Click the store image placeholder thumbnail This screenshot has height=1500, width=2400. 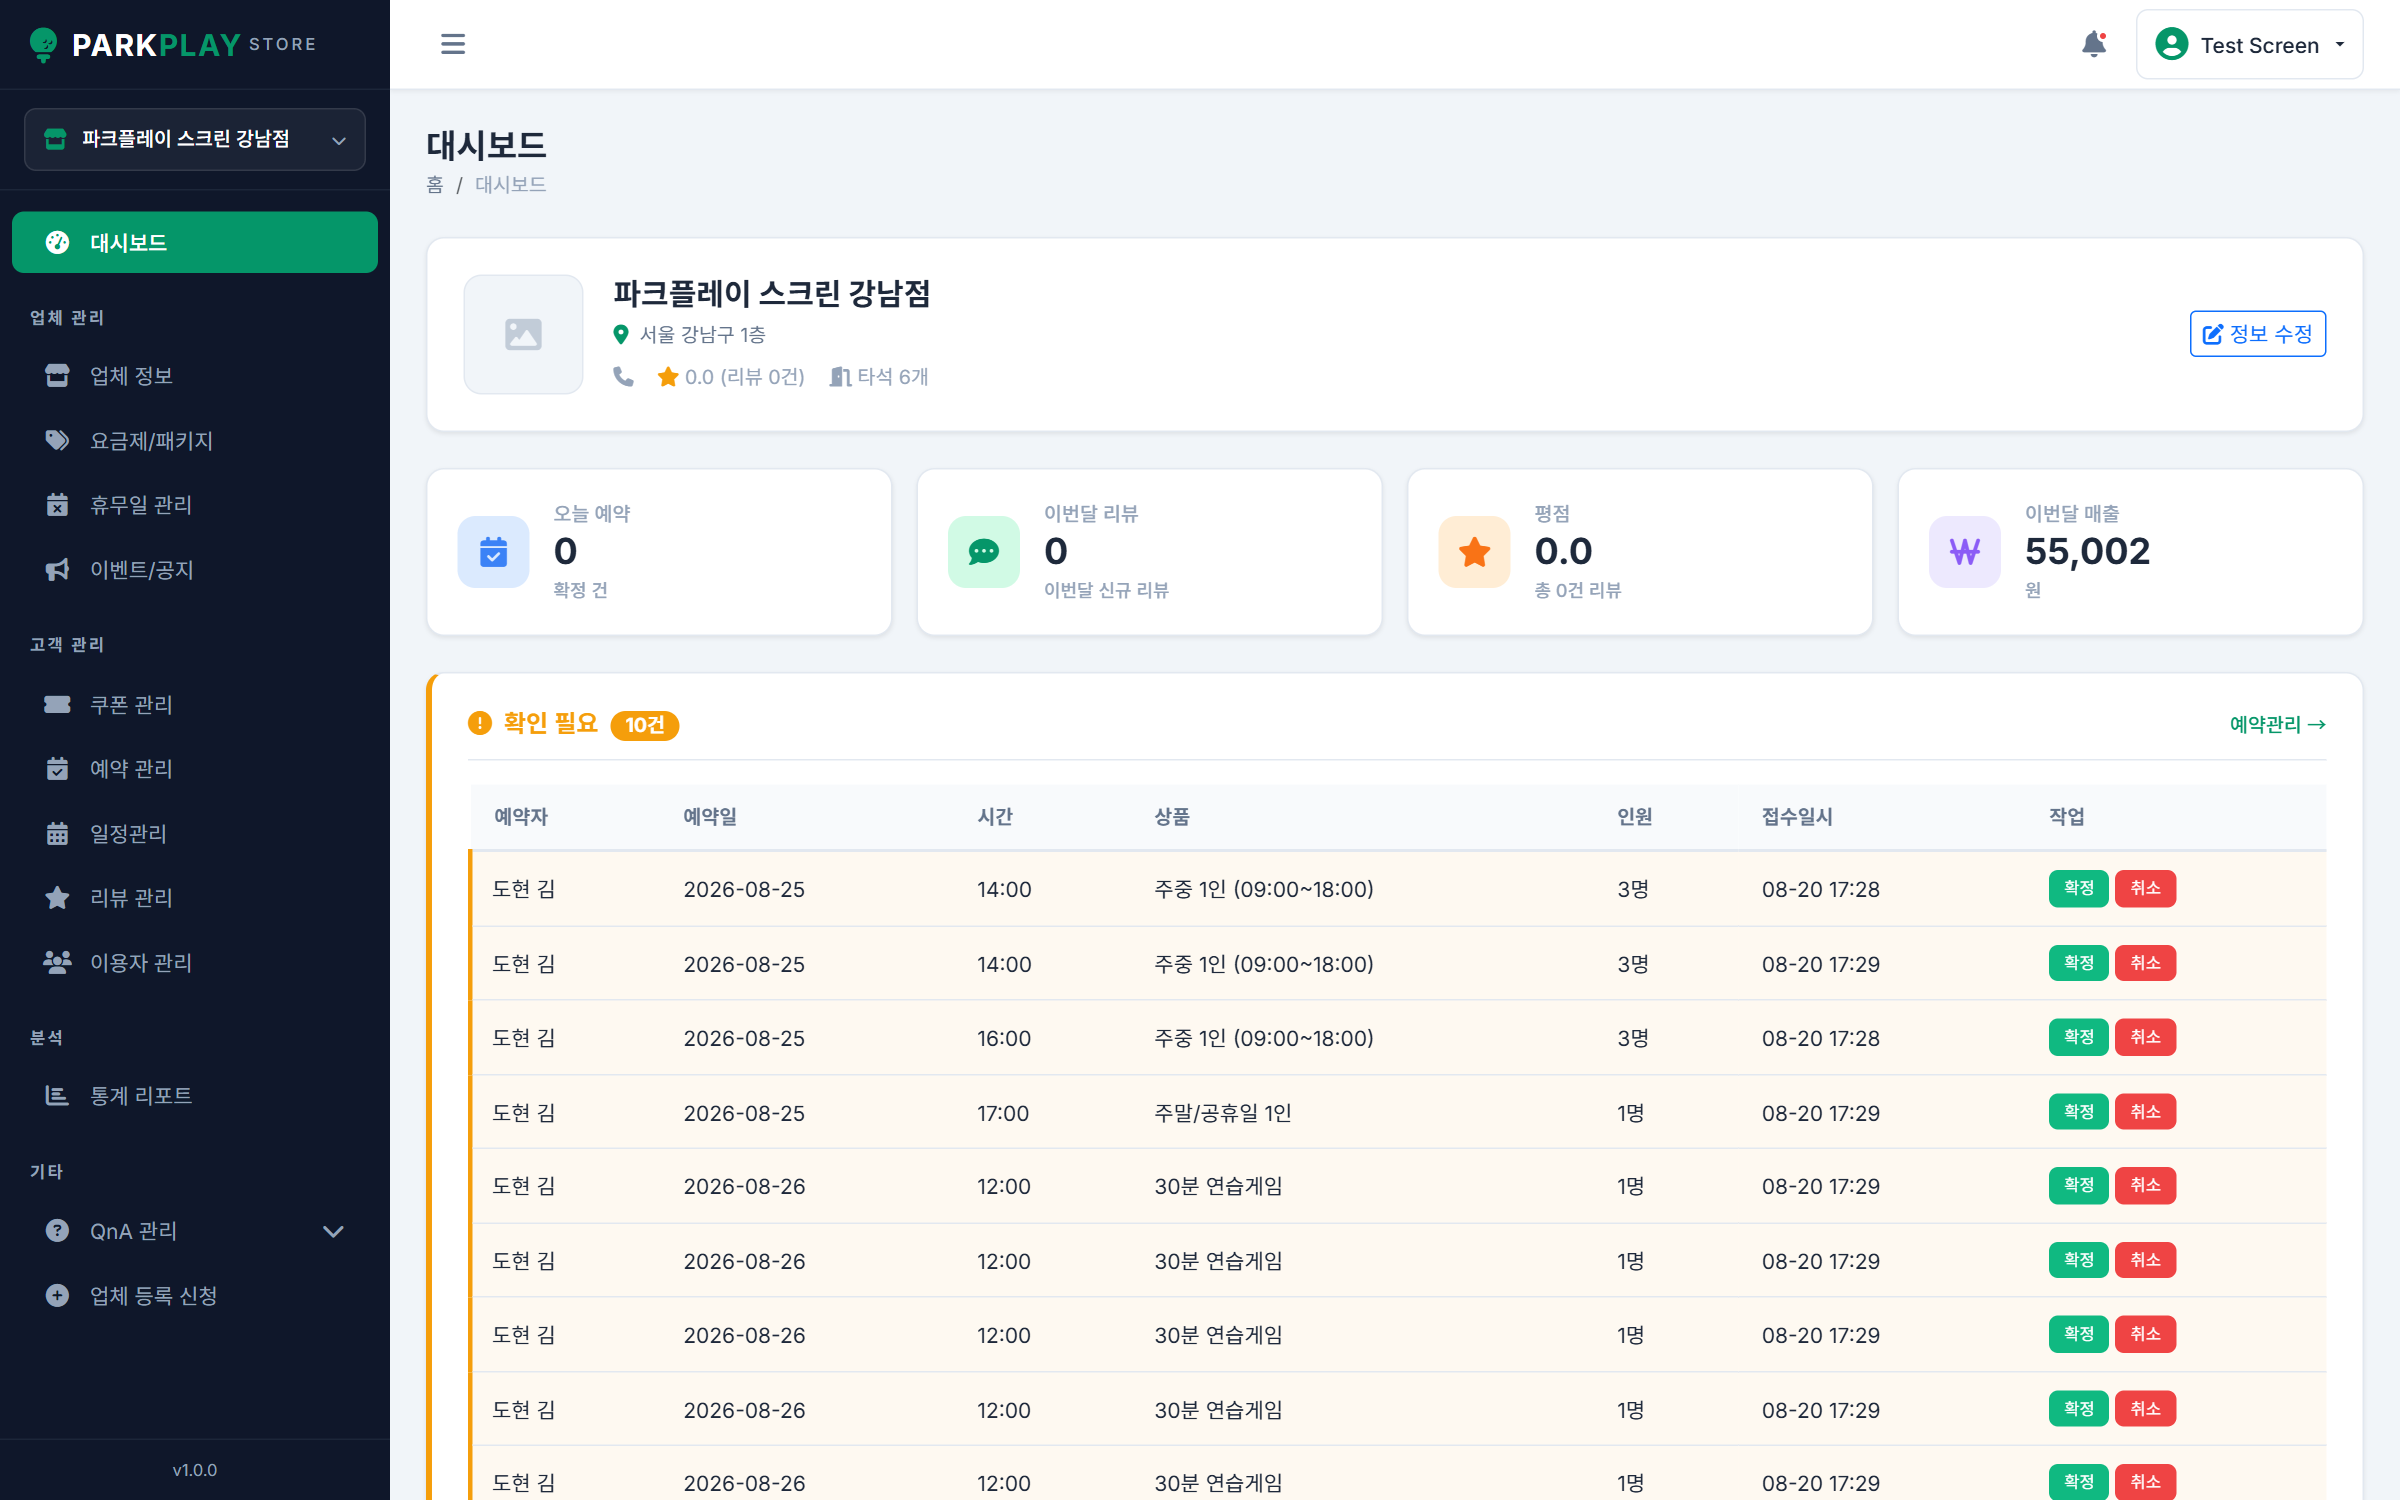pos(523,334)
